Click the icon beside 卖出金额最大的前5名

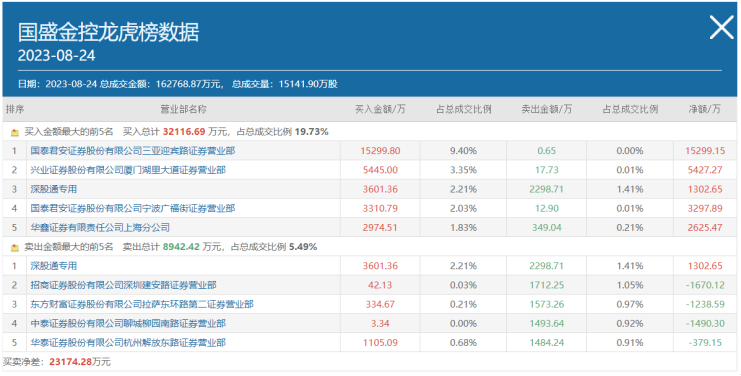[x=15, y=248]
